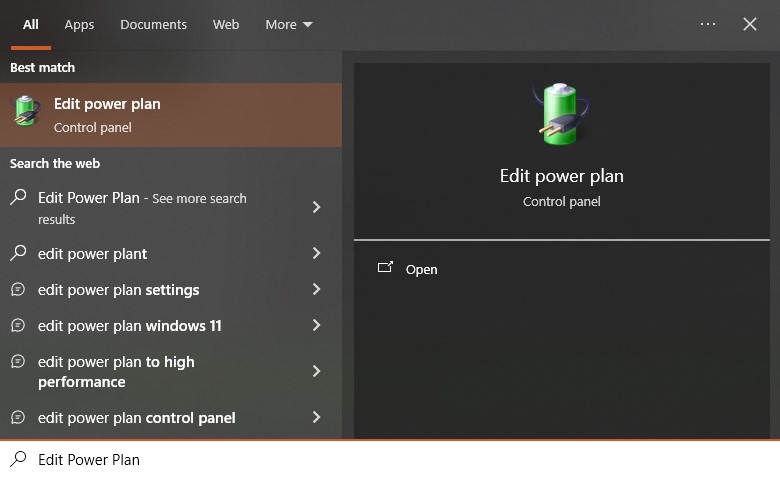Viewport: 780px width, 477px height.
Task: Select 'Edit Power Plan - See more search results'
Action: pos(171,207)
